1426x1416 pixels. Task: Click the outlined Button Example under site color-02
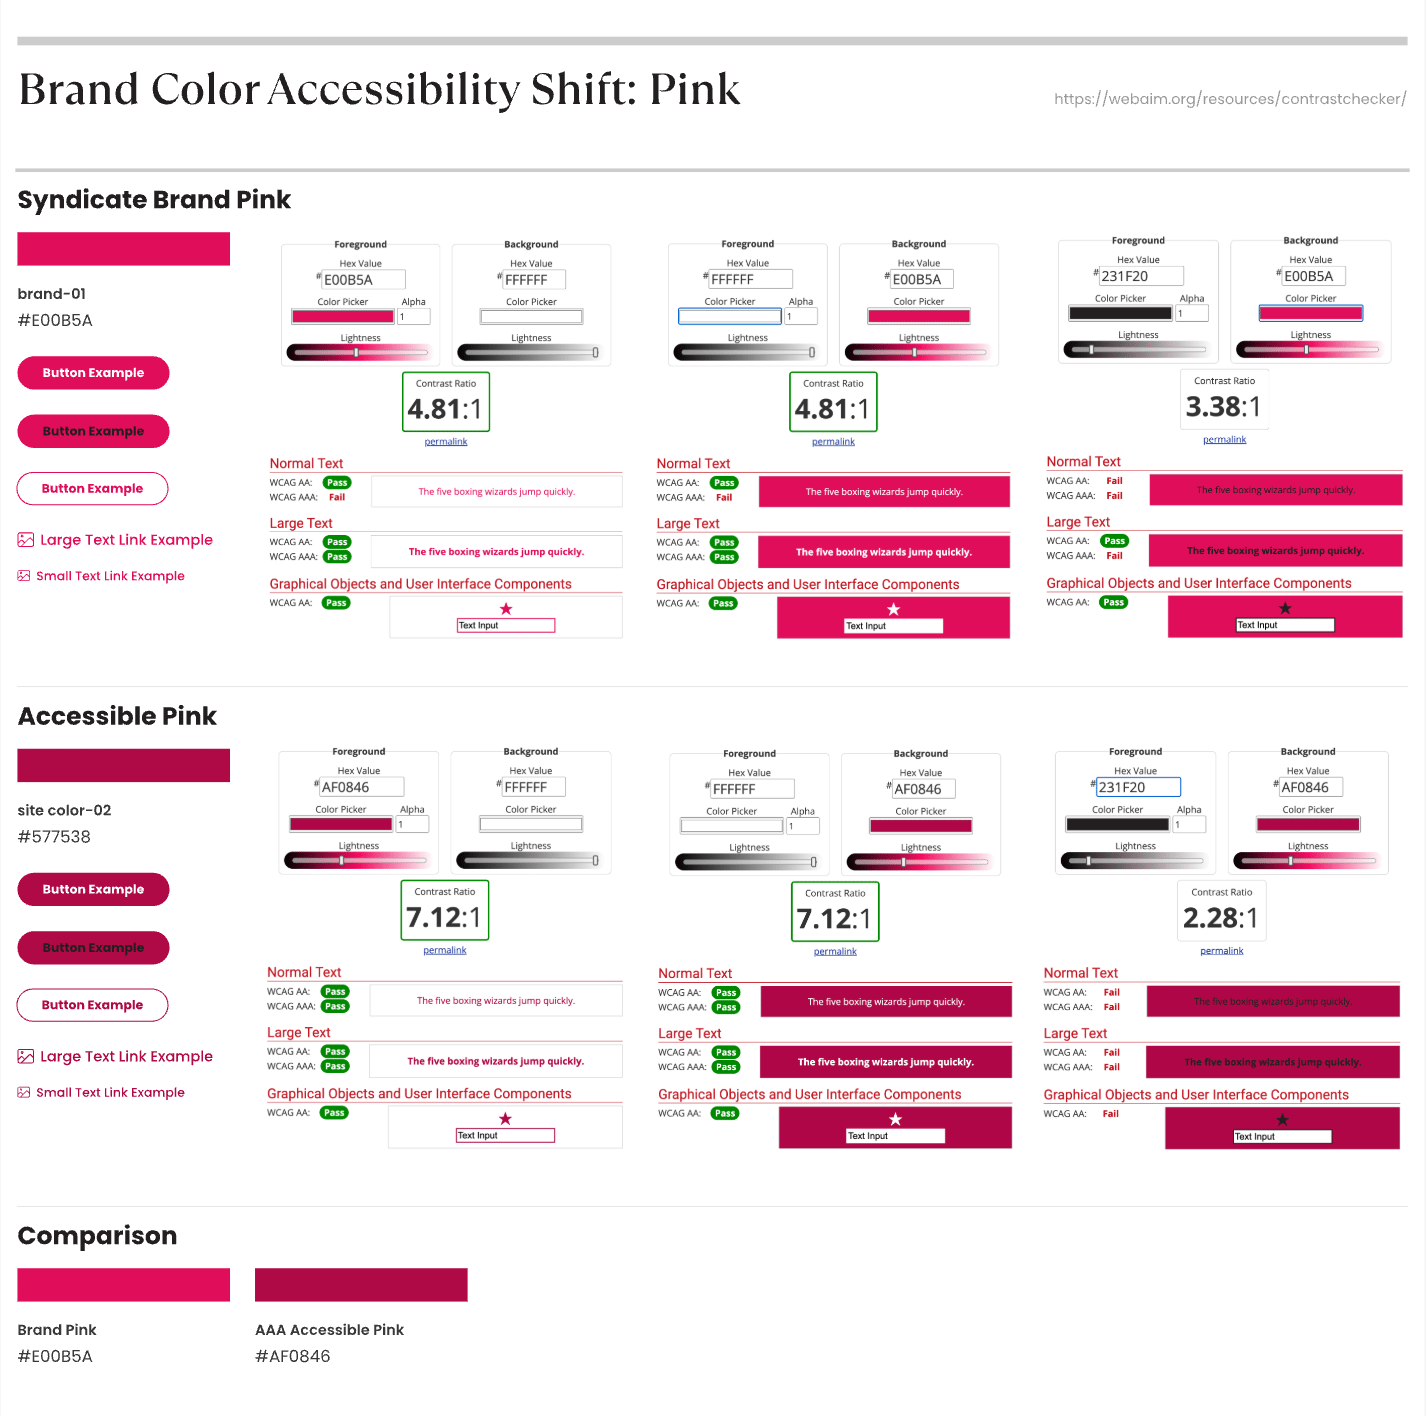tap(92, 1005)
